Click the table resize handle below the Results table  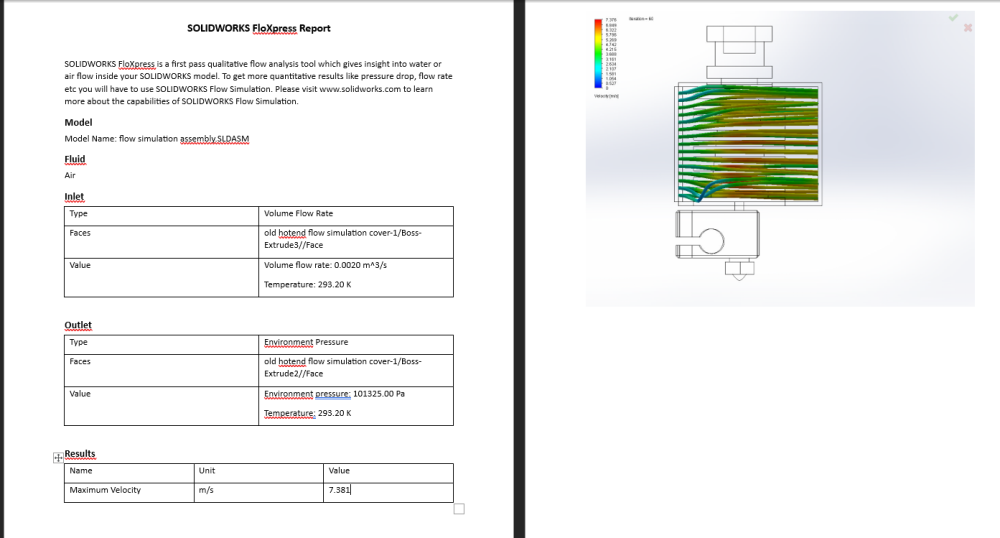pos(459,509)
